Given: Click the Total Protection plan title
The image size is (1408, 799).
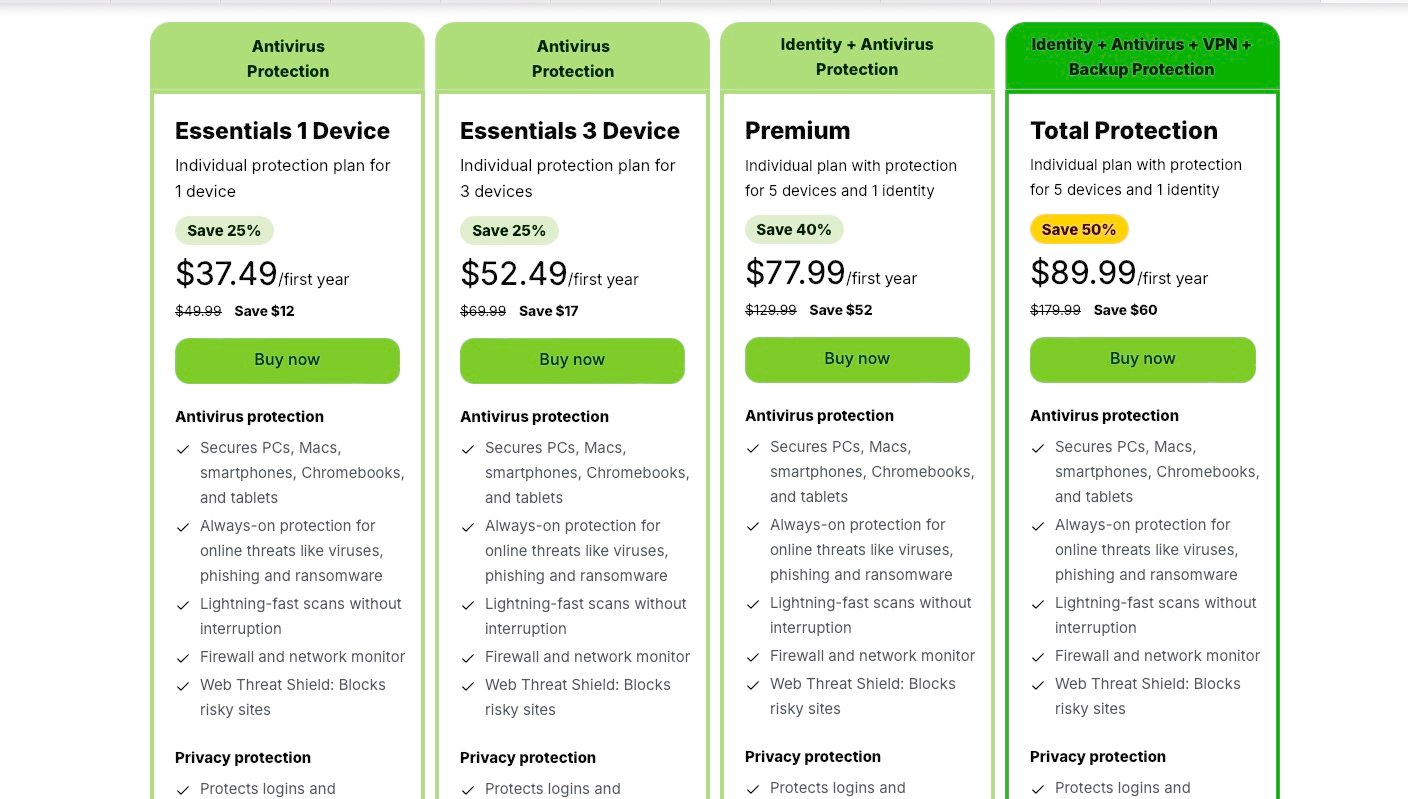Looking at the screenshot, I should click(1124, 131).
